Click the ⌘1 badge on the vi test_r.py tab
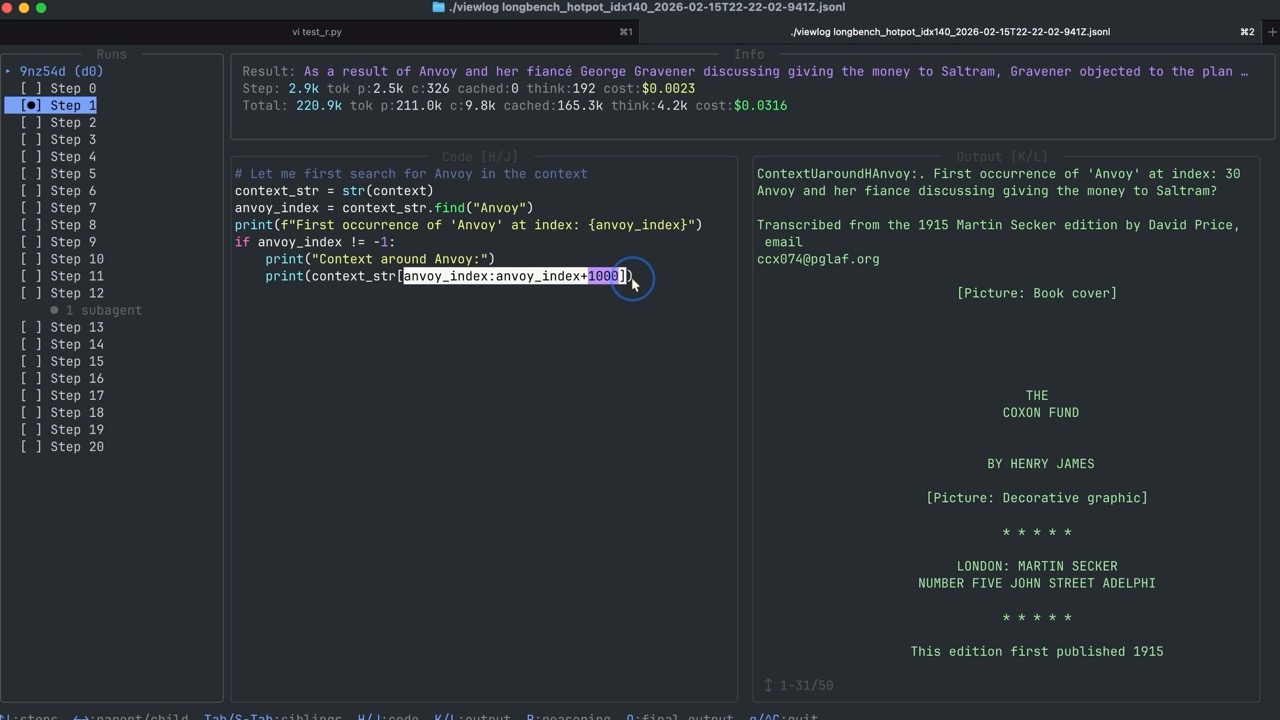 click(x=627, y=31)
